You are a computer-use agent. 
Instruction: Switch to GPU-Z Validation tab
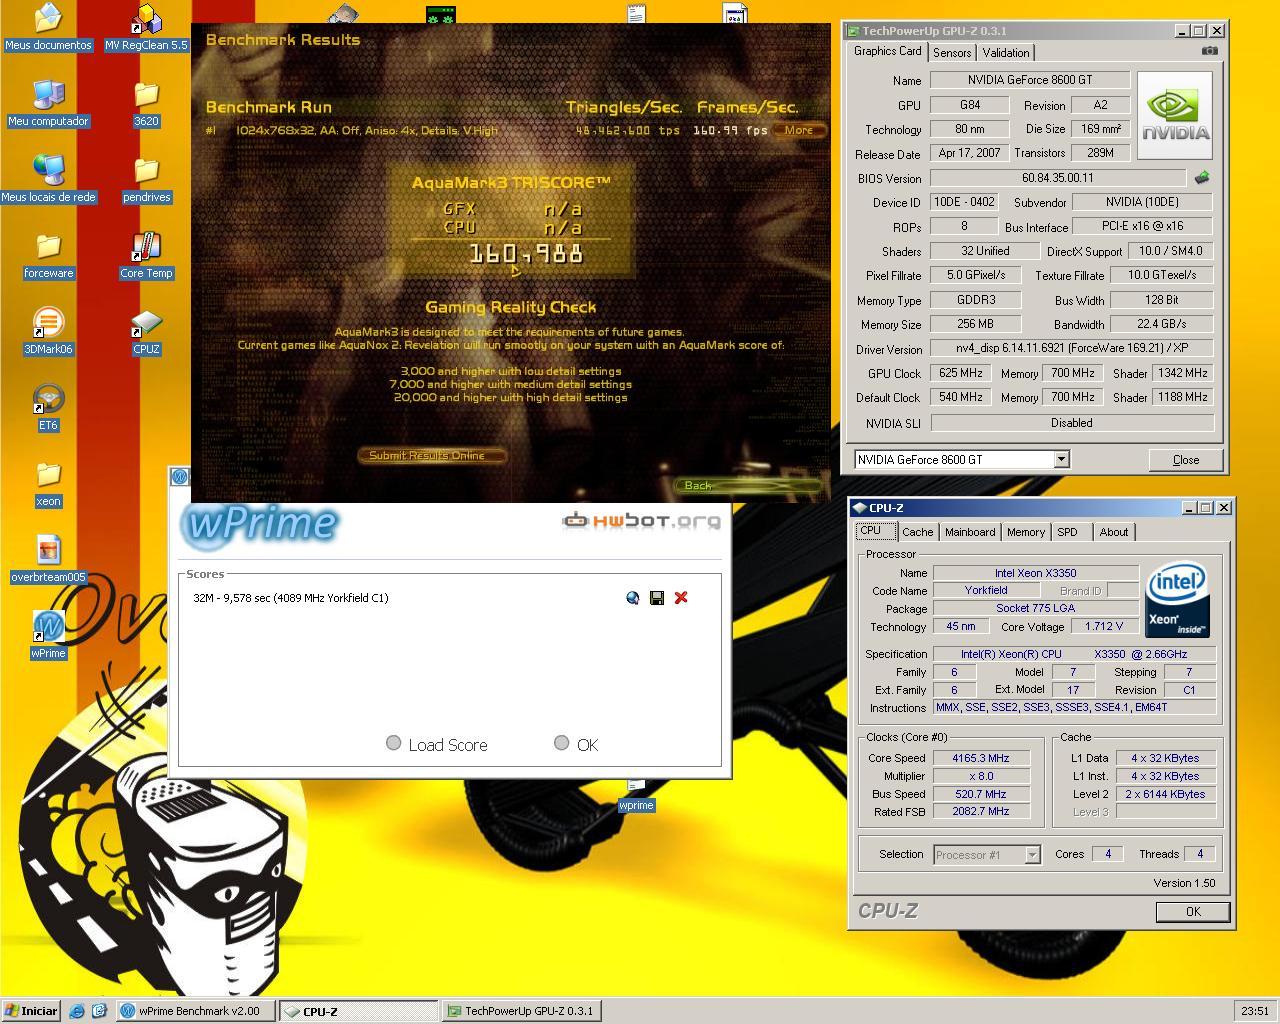(x=1006, y=53)
